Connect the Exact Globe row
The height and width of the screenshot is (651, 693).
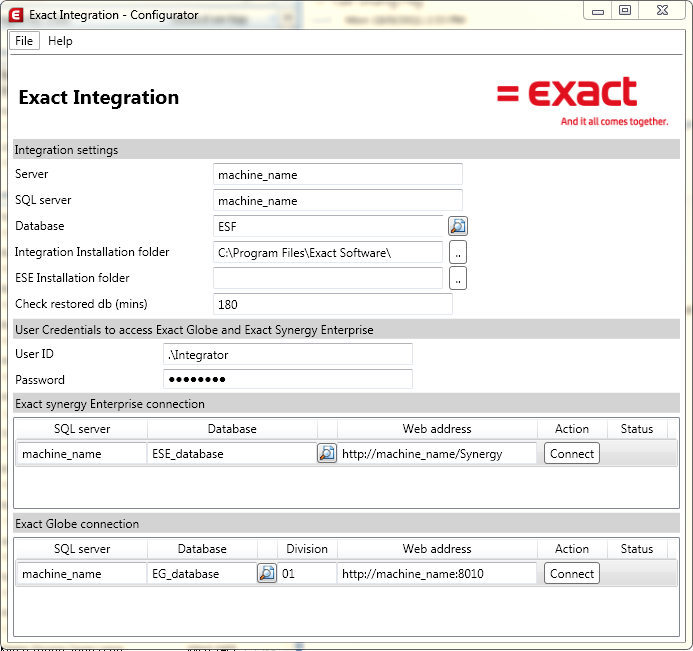tap(571, 573)
